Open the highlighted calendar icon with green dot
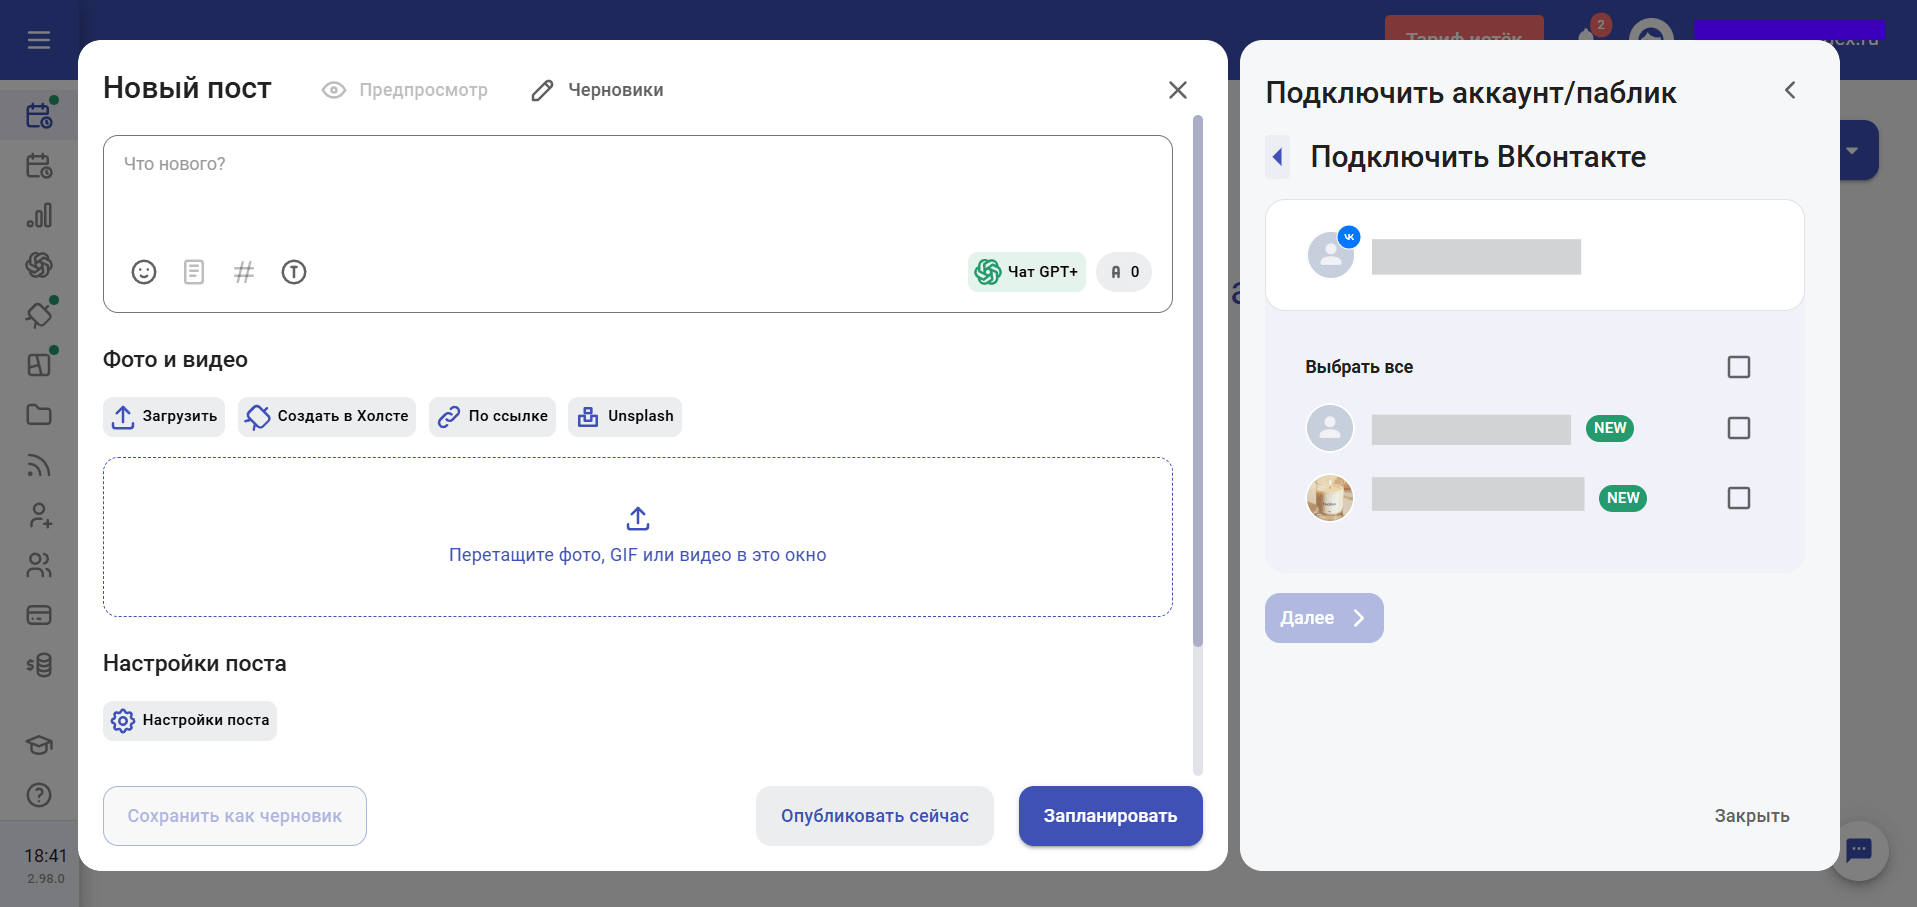The image size is (1917, 907). 39,116
